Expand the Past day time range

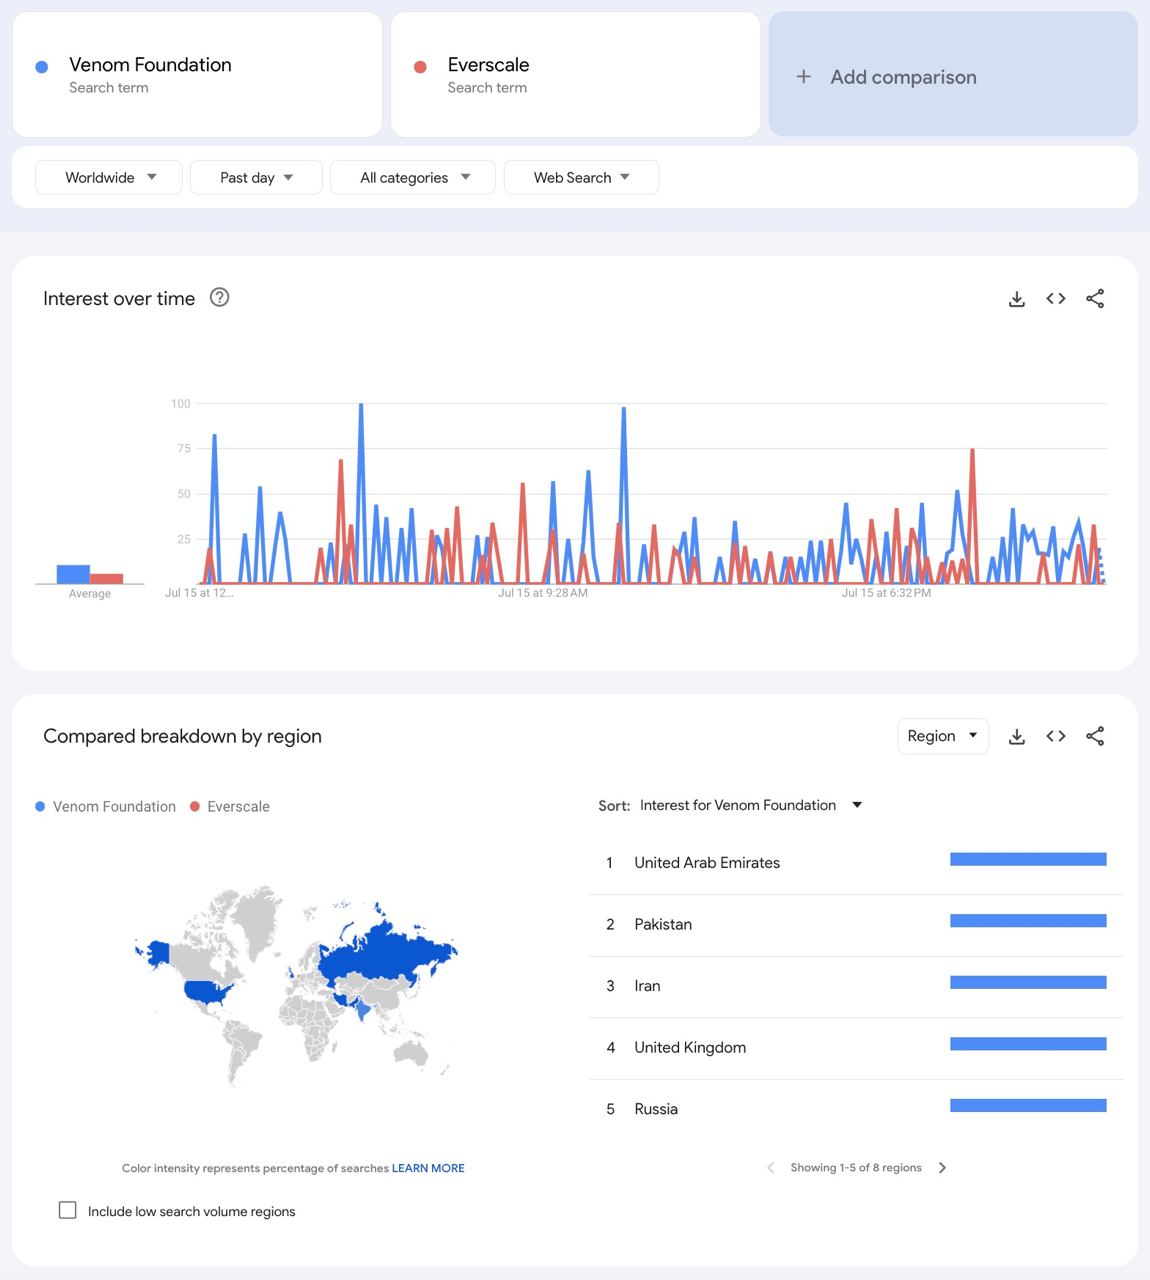point(256,178)
